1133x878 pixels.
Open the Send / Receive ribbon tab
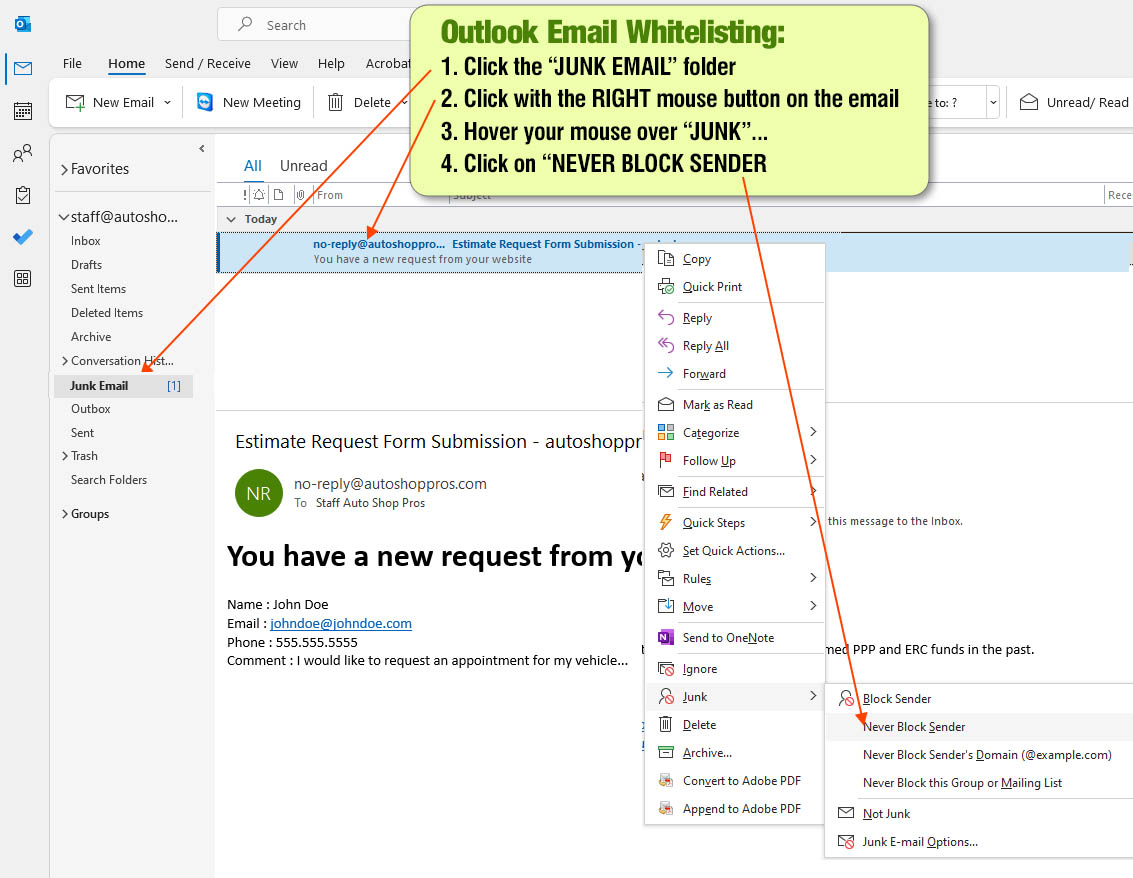[208, 63]
